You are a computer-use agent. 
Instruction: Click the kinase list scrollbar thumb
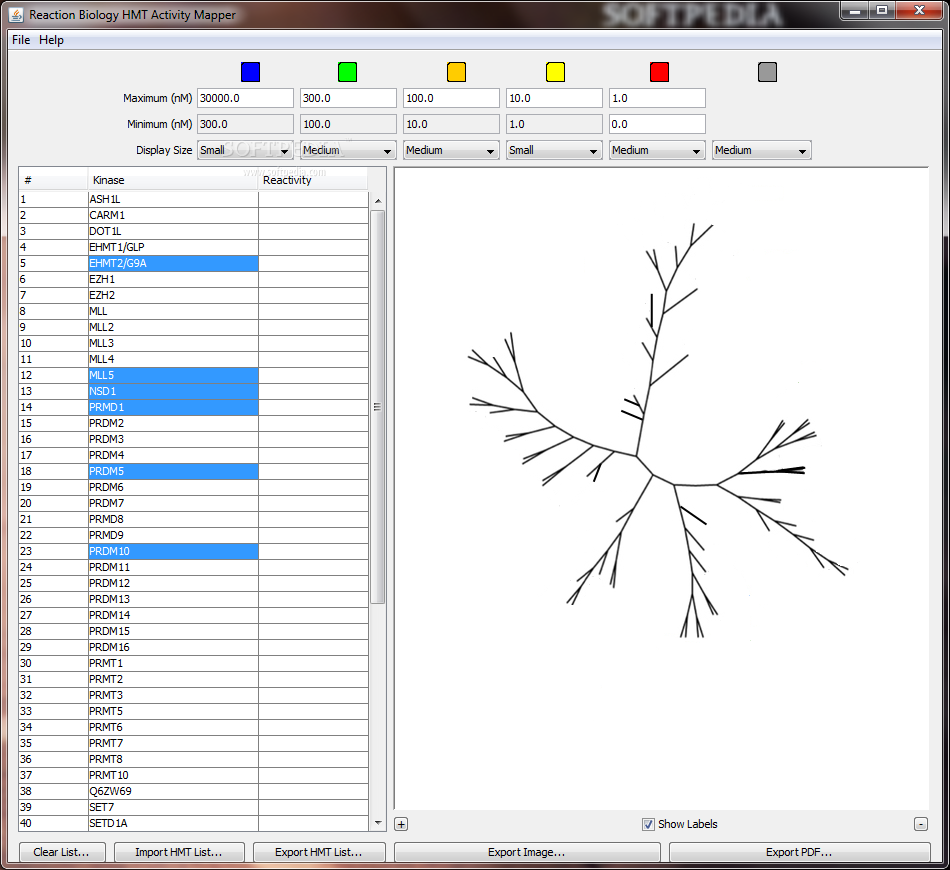[x=378, y=407]
